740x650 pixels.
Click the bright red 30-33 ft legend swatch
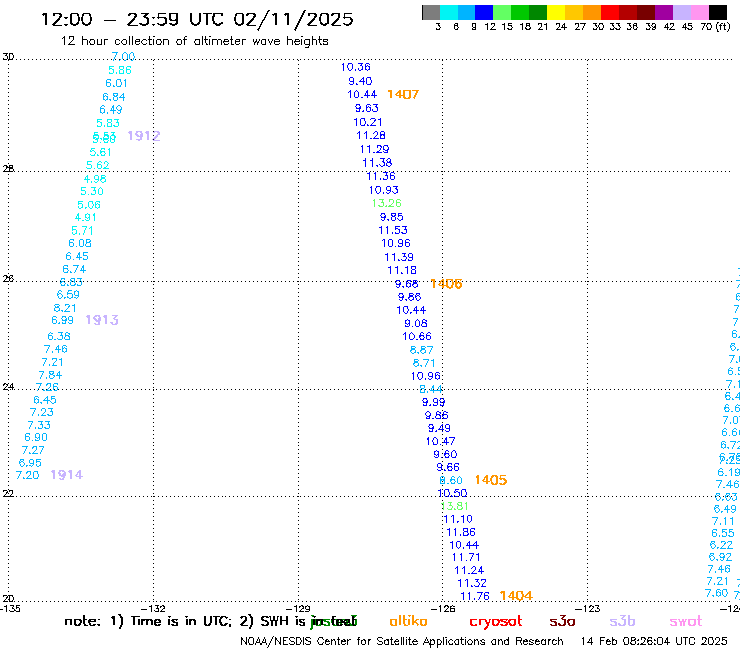610,12
